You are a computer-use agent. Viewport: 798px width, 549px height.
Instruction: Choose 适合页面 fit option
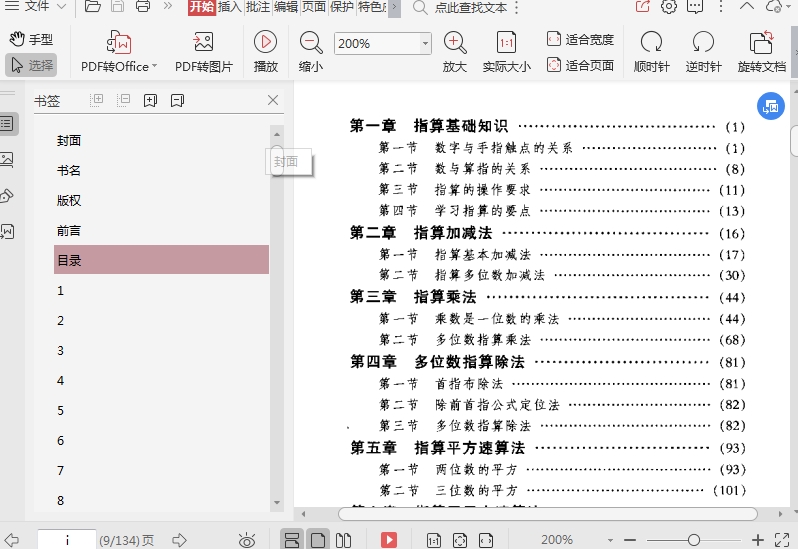(580, 65)
